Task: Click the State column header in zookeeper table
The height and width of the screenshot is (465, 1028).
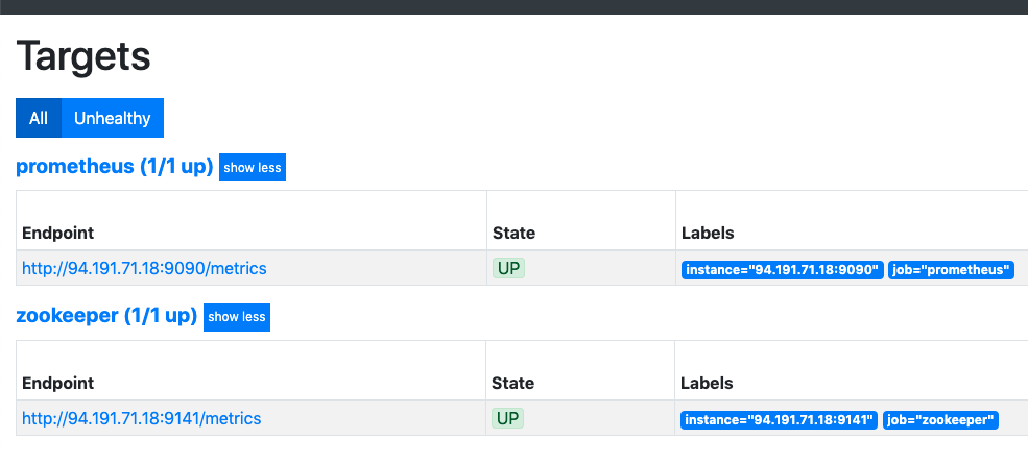Action: [513, 383]
